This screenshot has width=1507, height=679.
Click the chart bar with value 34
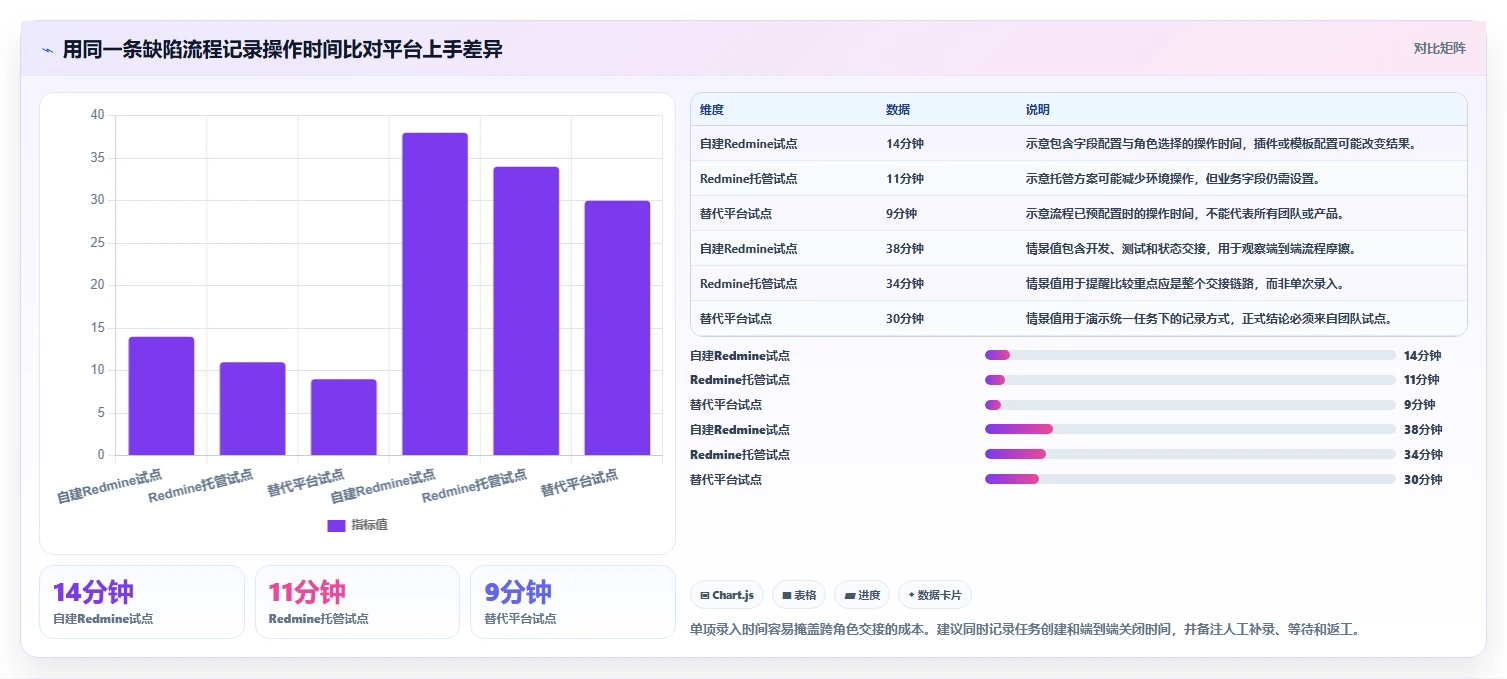[526, 311]
